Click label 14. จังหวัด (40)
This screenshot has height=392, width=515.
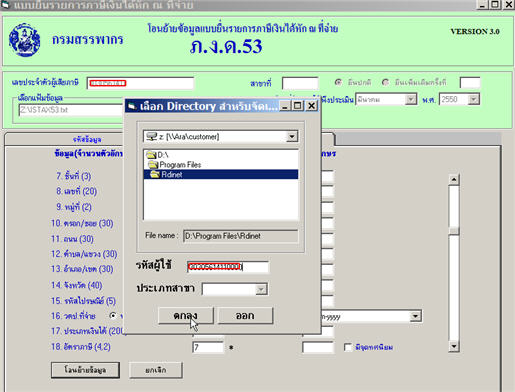coord(77,285)
